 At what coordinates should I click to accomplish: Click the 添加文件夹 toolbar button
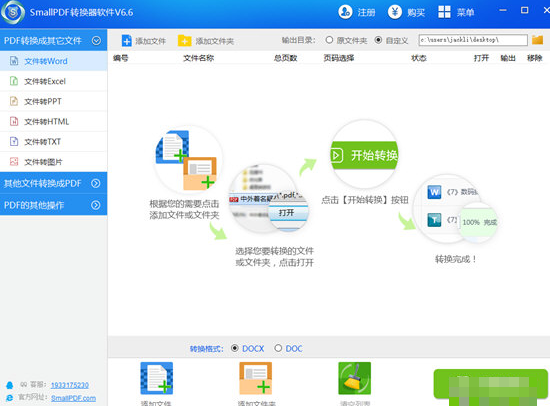tap(206, 41)
